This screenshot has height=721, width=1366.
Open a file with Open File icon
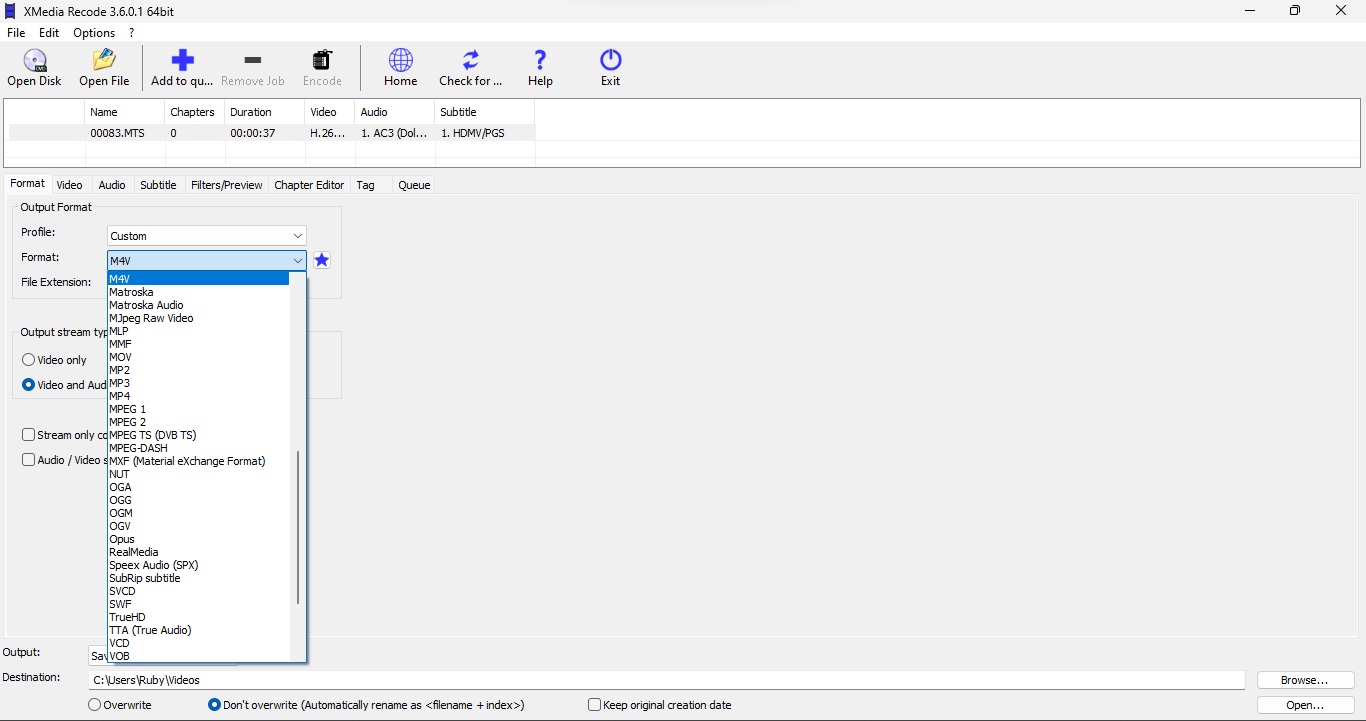pyautogui.click(x=104, y=60)
